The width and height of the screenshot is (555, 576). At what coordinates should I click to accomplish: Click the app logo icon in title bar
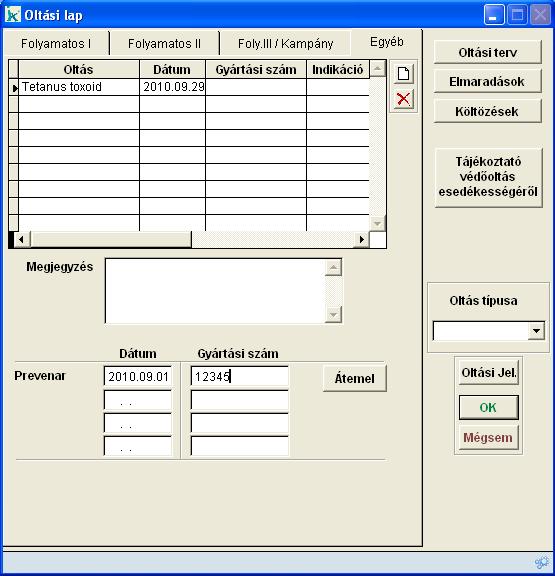pos(13,15)
